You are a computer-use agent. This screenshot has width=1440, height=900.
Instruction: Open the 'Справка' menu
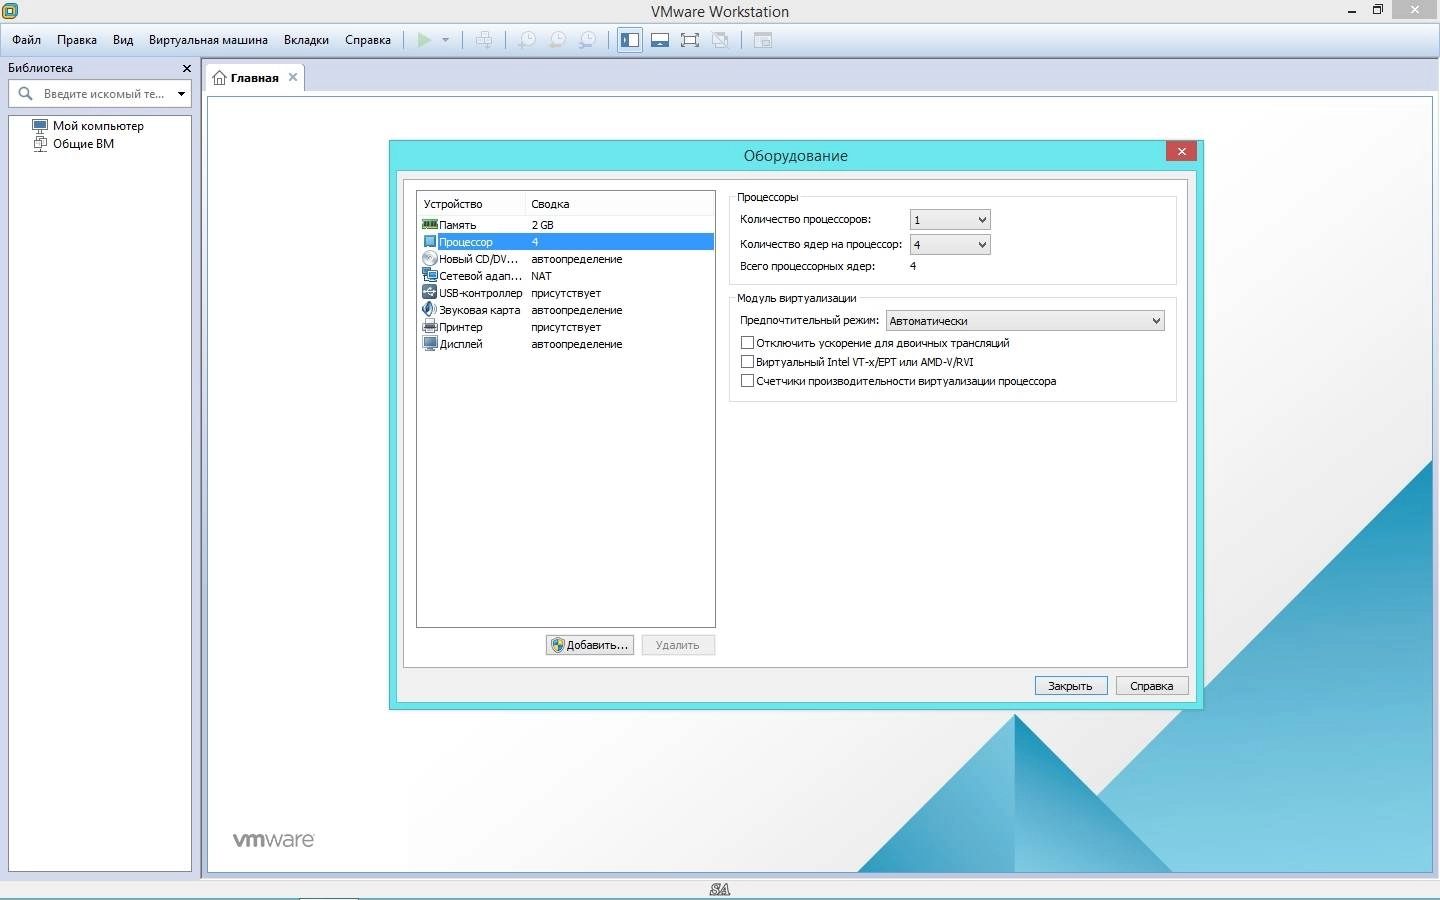point(368,40)
